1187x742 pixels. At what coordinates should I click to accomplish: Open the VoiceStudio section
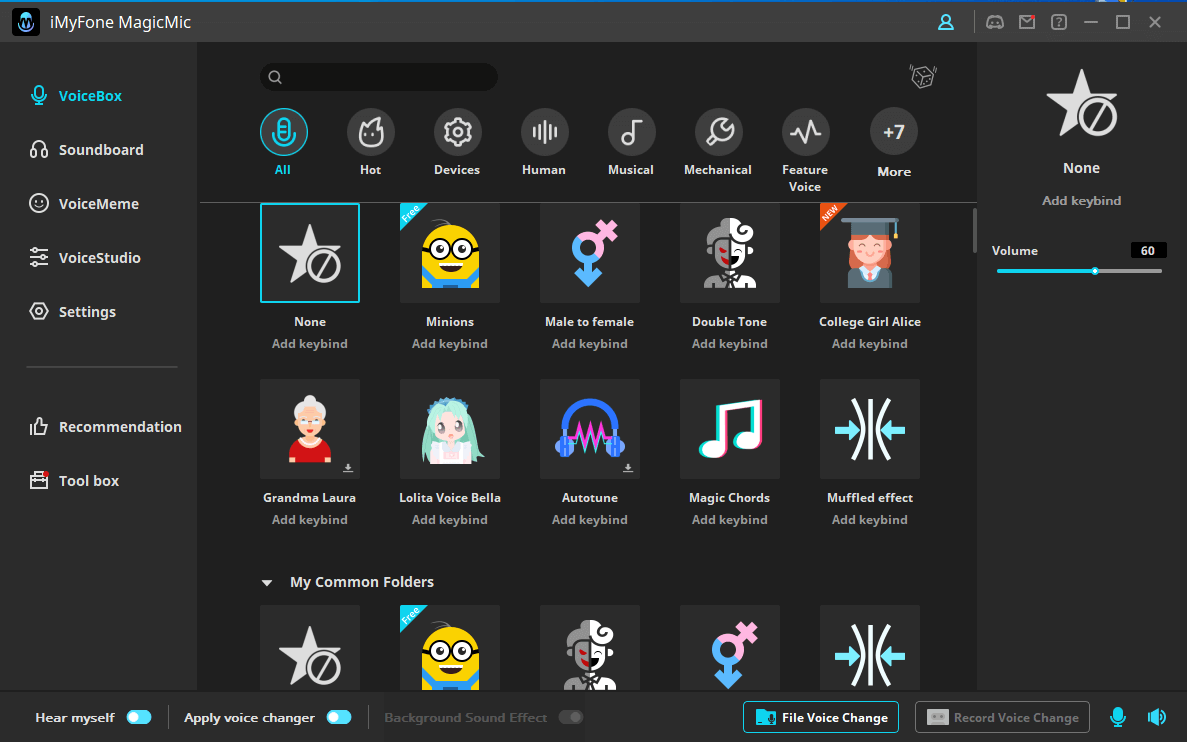tap(85, 257)
